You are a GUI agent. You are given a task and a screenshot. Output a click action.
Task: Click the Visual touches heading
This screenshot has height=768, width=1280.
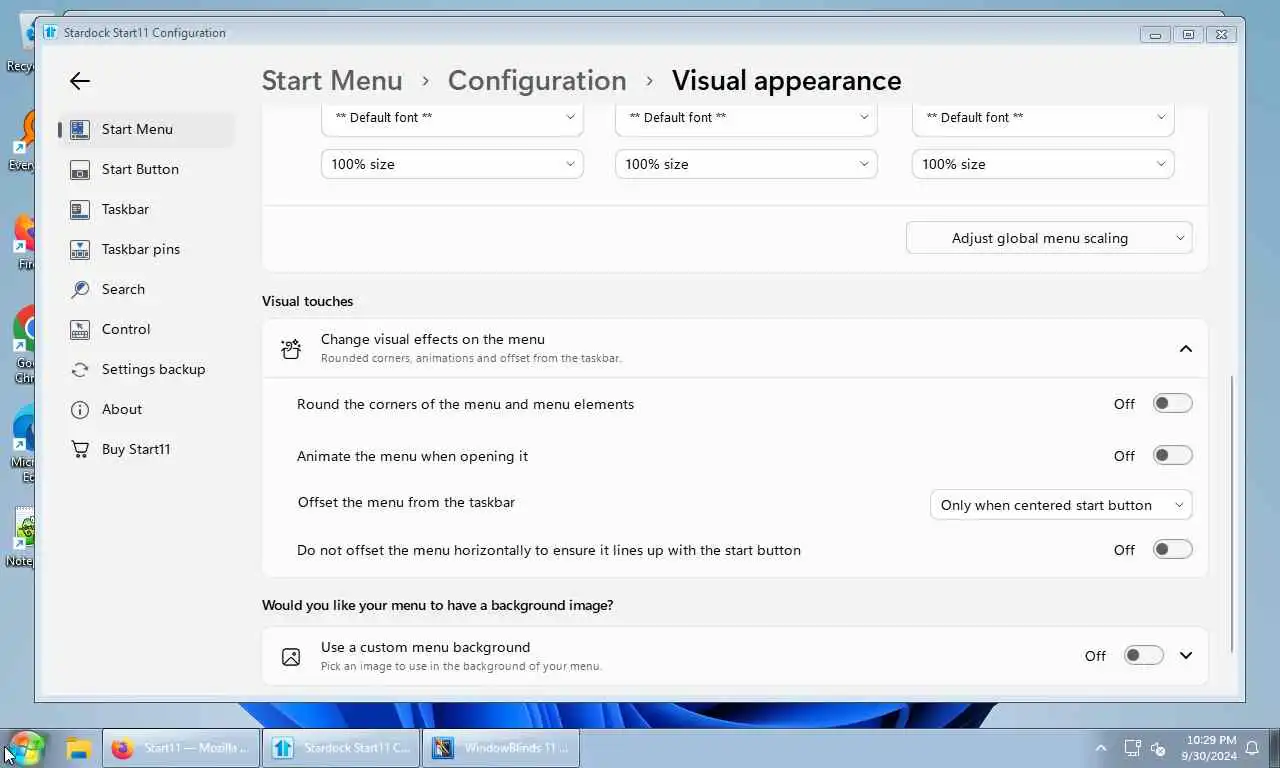point(307,301)
